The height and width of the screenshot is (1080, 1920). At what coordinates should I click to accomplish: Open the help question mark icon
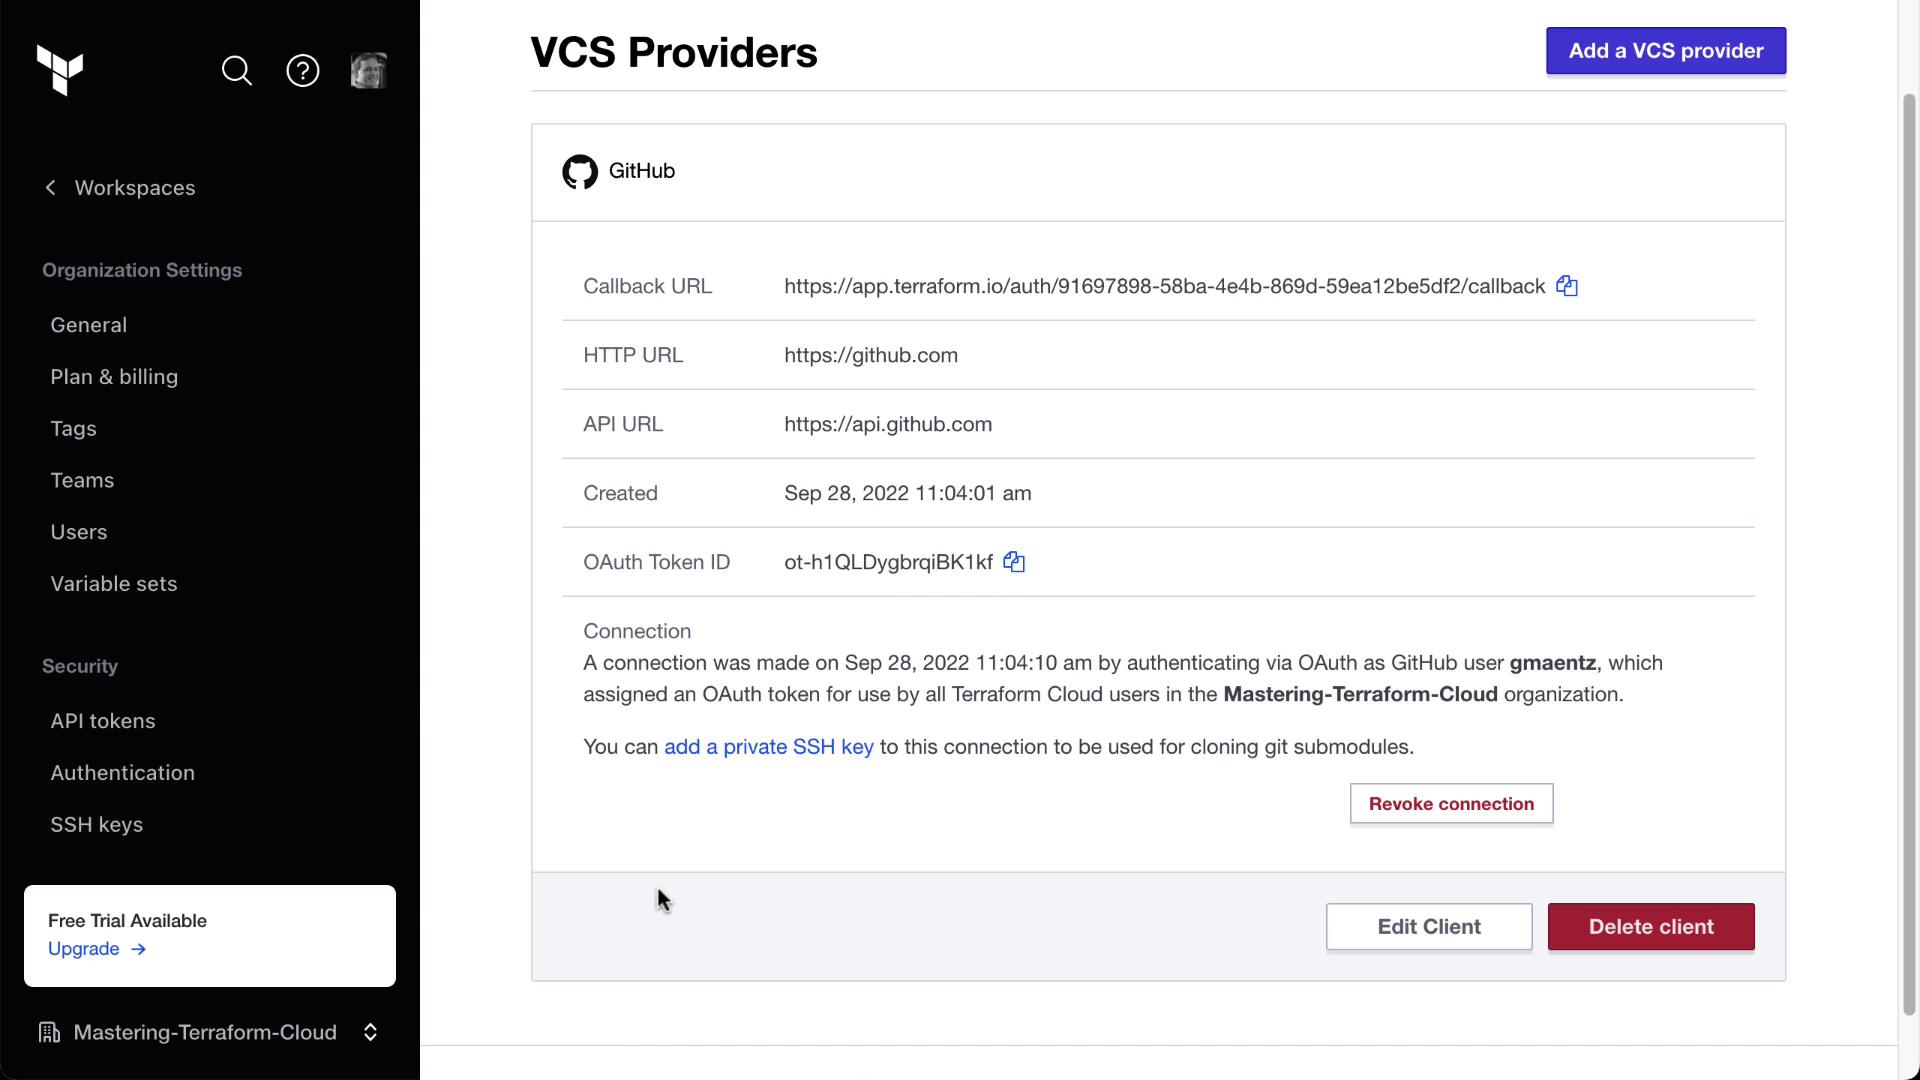click(303, 71)
